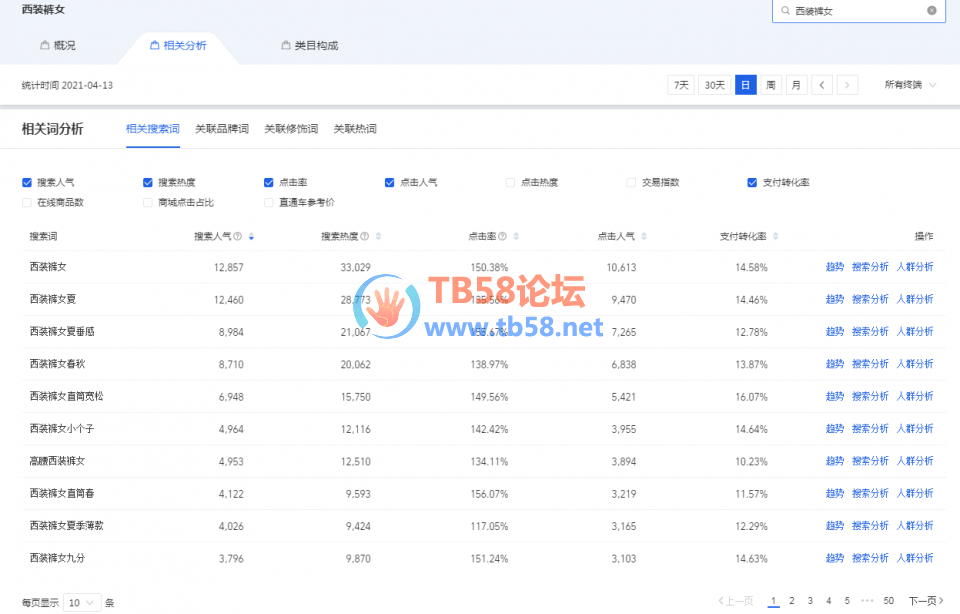Enable the 点击热度 checkbox
Viewport: 960px width, 614px height.
pos(510,182)
